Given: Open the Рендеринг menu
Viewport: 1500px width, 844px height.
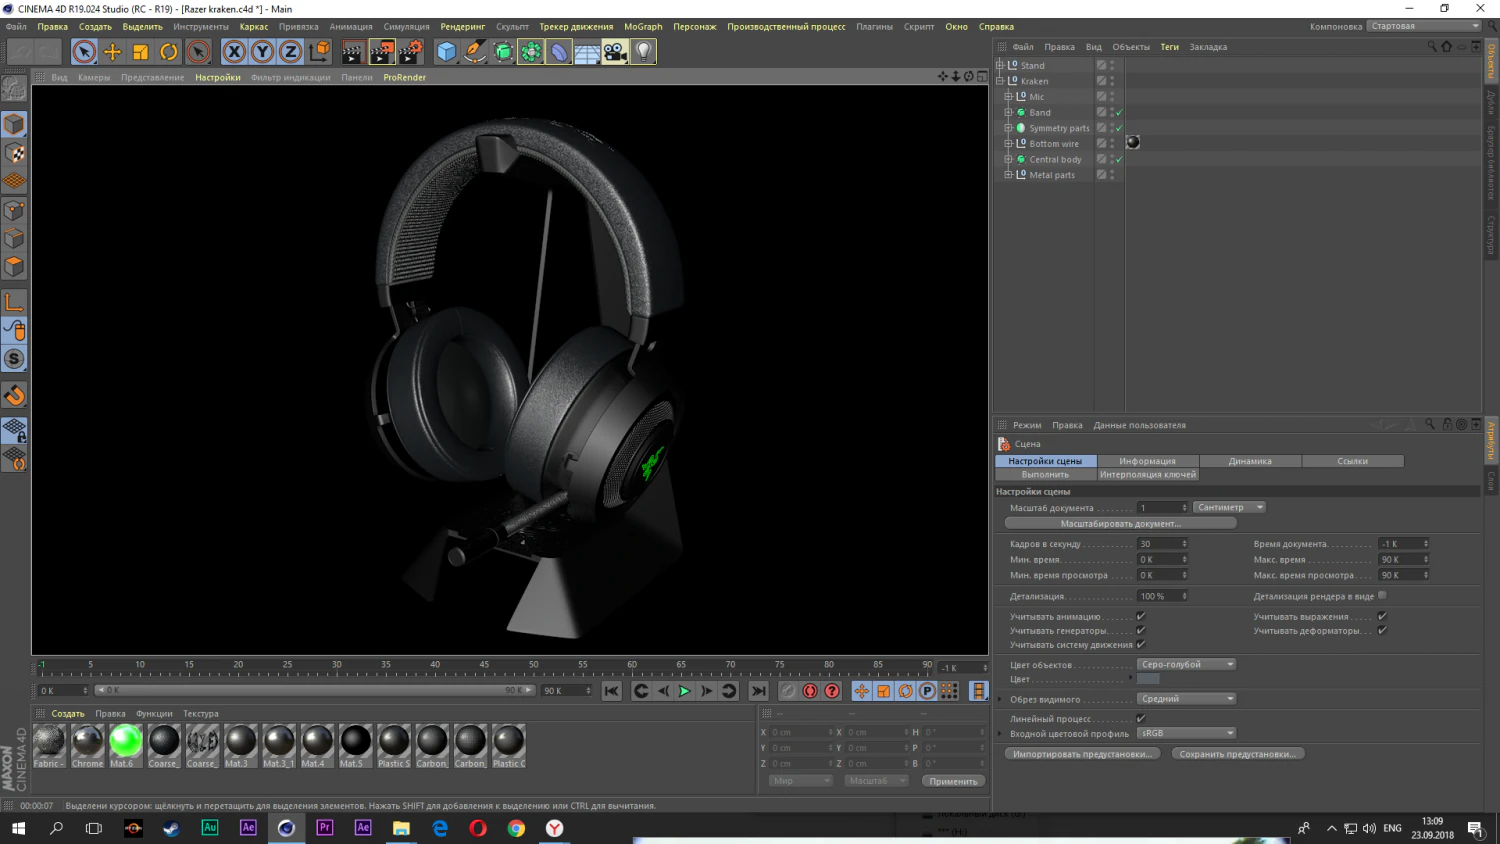Looking at the screenshot, I should click(x=463, y=26).
